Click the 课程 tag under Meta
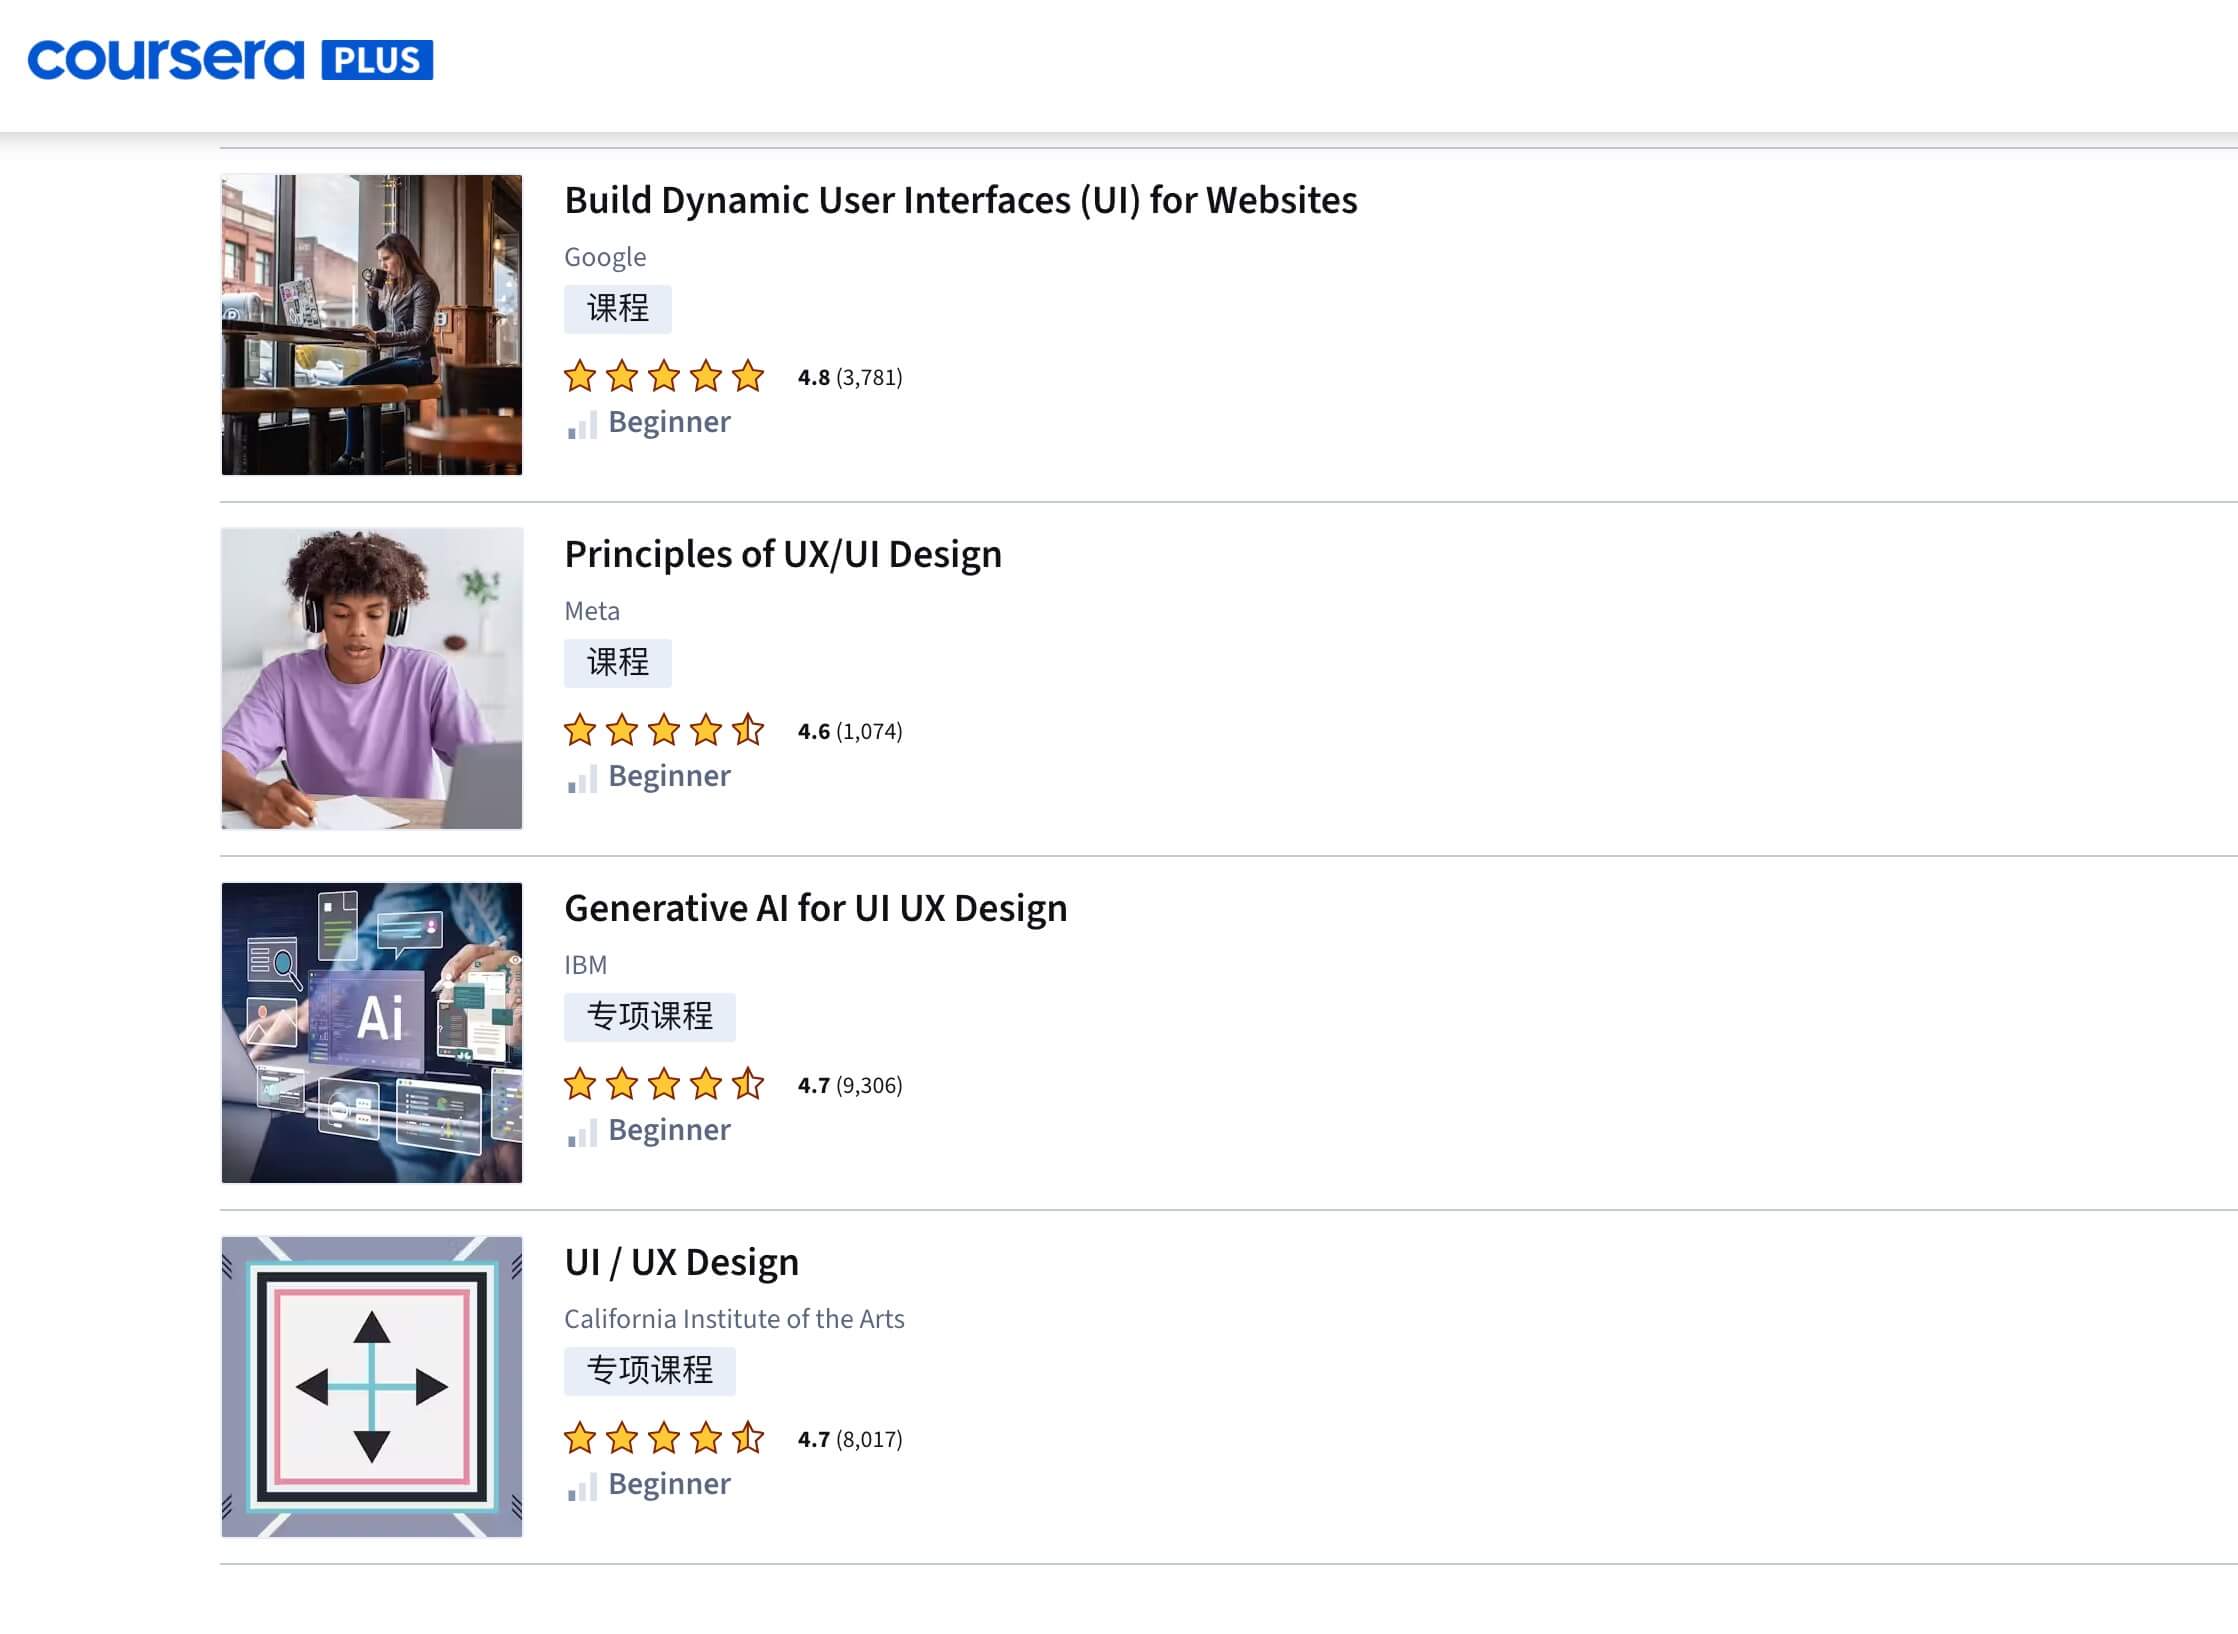Screen dimensions: 2238x1634 point(617,662)
